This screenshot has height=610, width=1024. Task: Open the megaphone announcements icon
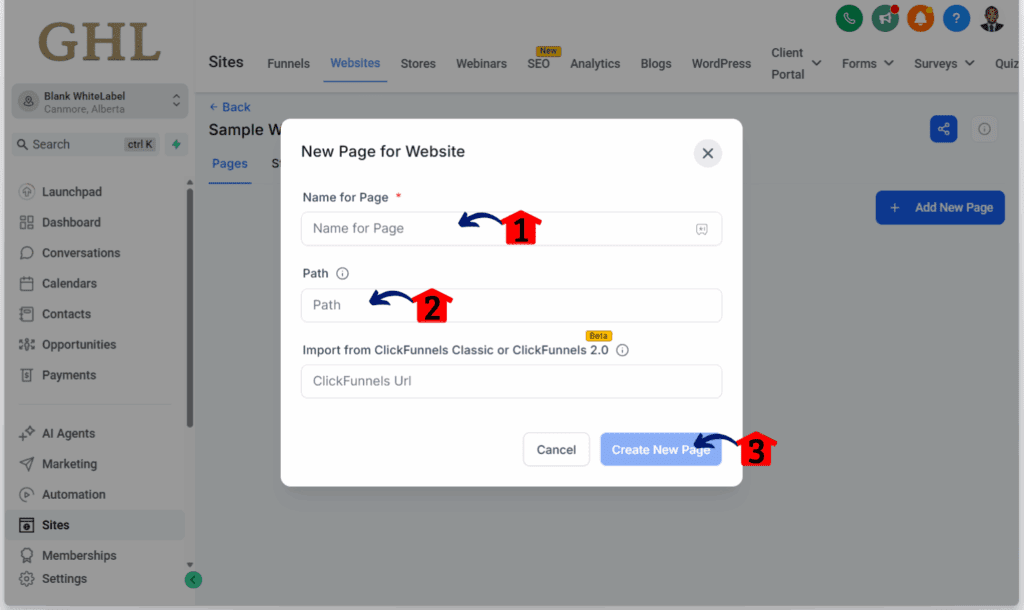pyautogui.click(x=885, y=18)
